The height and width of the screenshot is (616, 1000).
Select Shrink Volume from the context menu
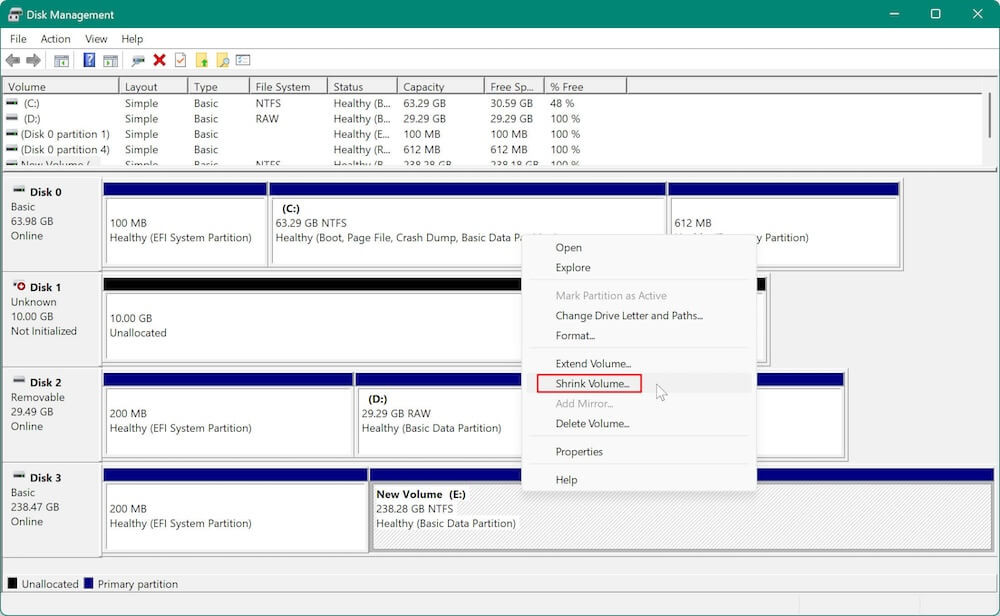pos(589,383)
